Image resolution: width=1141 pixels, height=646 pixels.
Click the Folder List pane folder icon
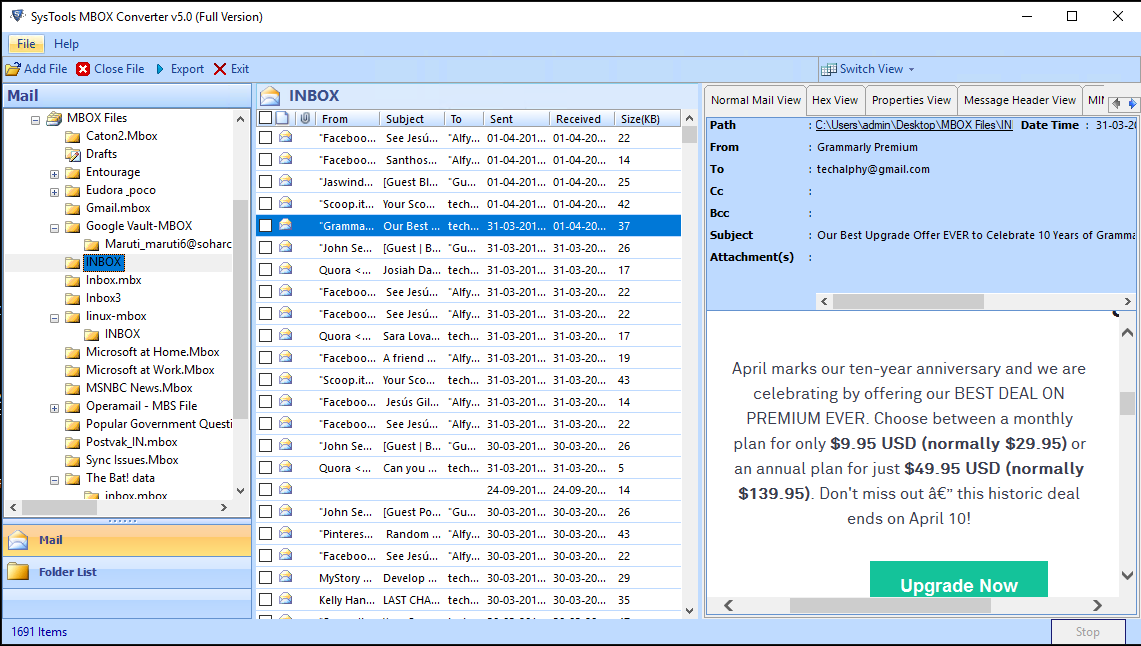(18, 572)
